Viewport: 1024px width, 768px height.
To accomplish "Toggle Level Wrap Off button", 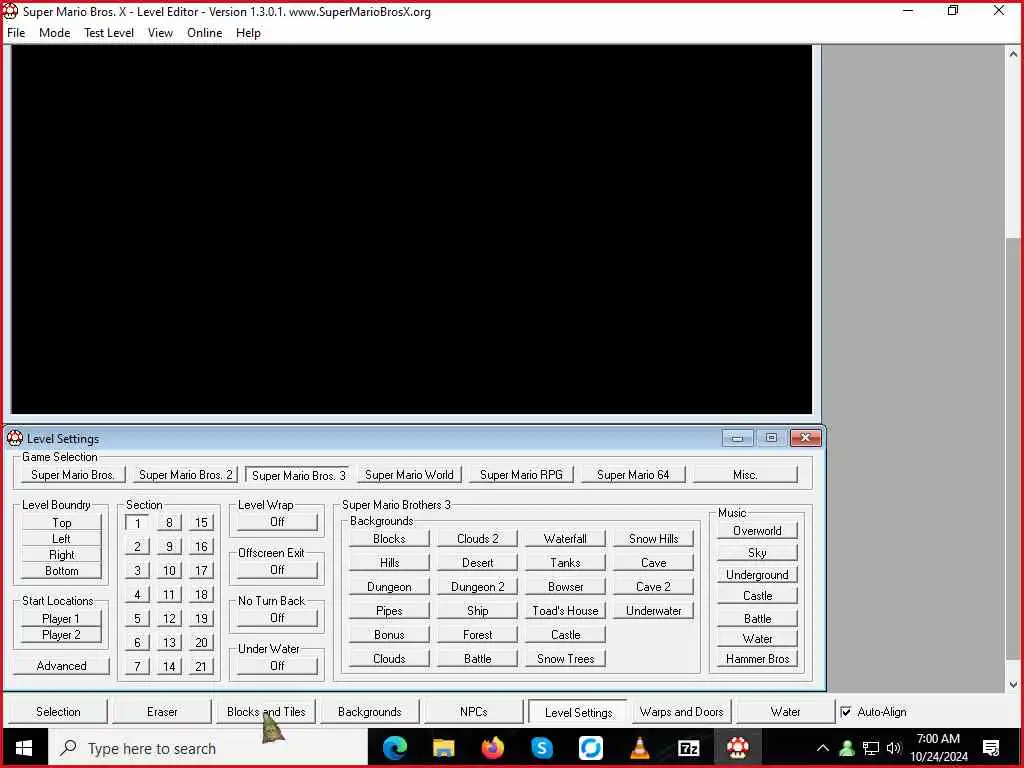I will click(x=277, y=522).
